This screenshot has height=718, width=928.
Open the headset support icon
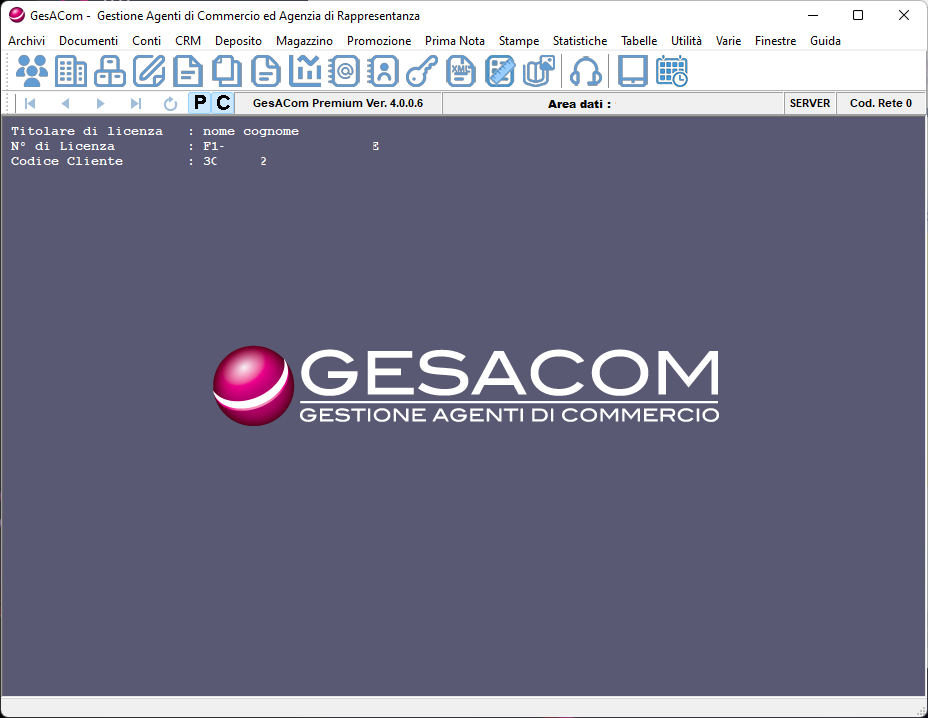[x=586, y=71]
